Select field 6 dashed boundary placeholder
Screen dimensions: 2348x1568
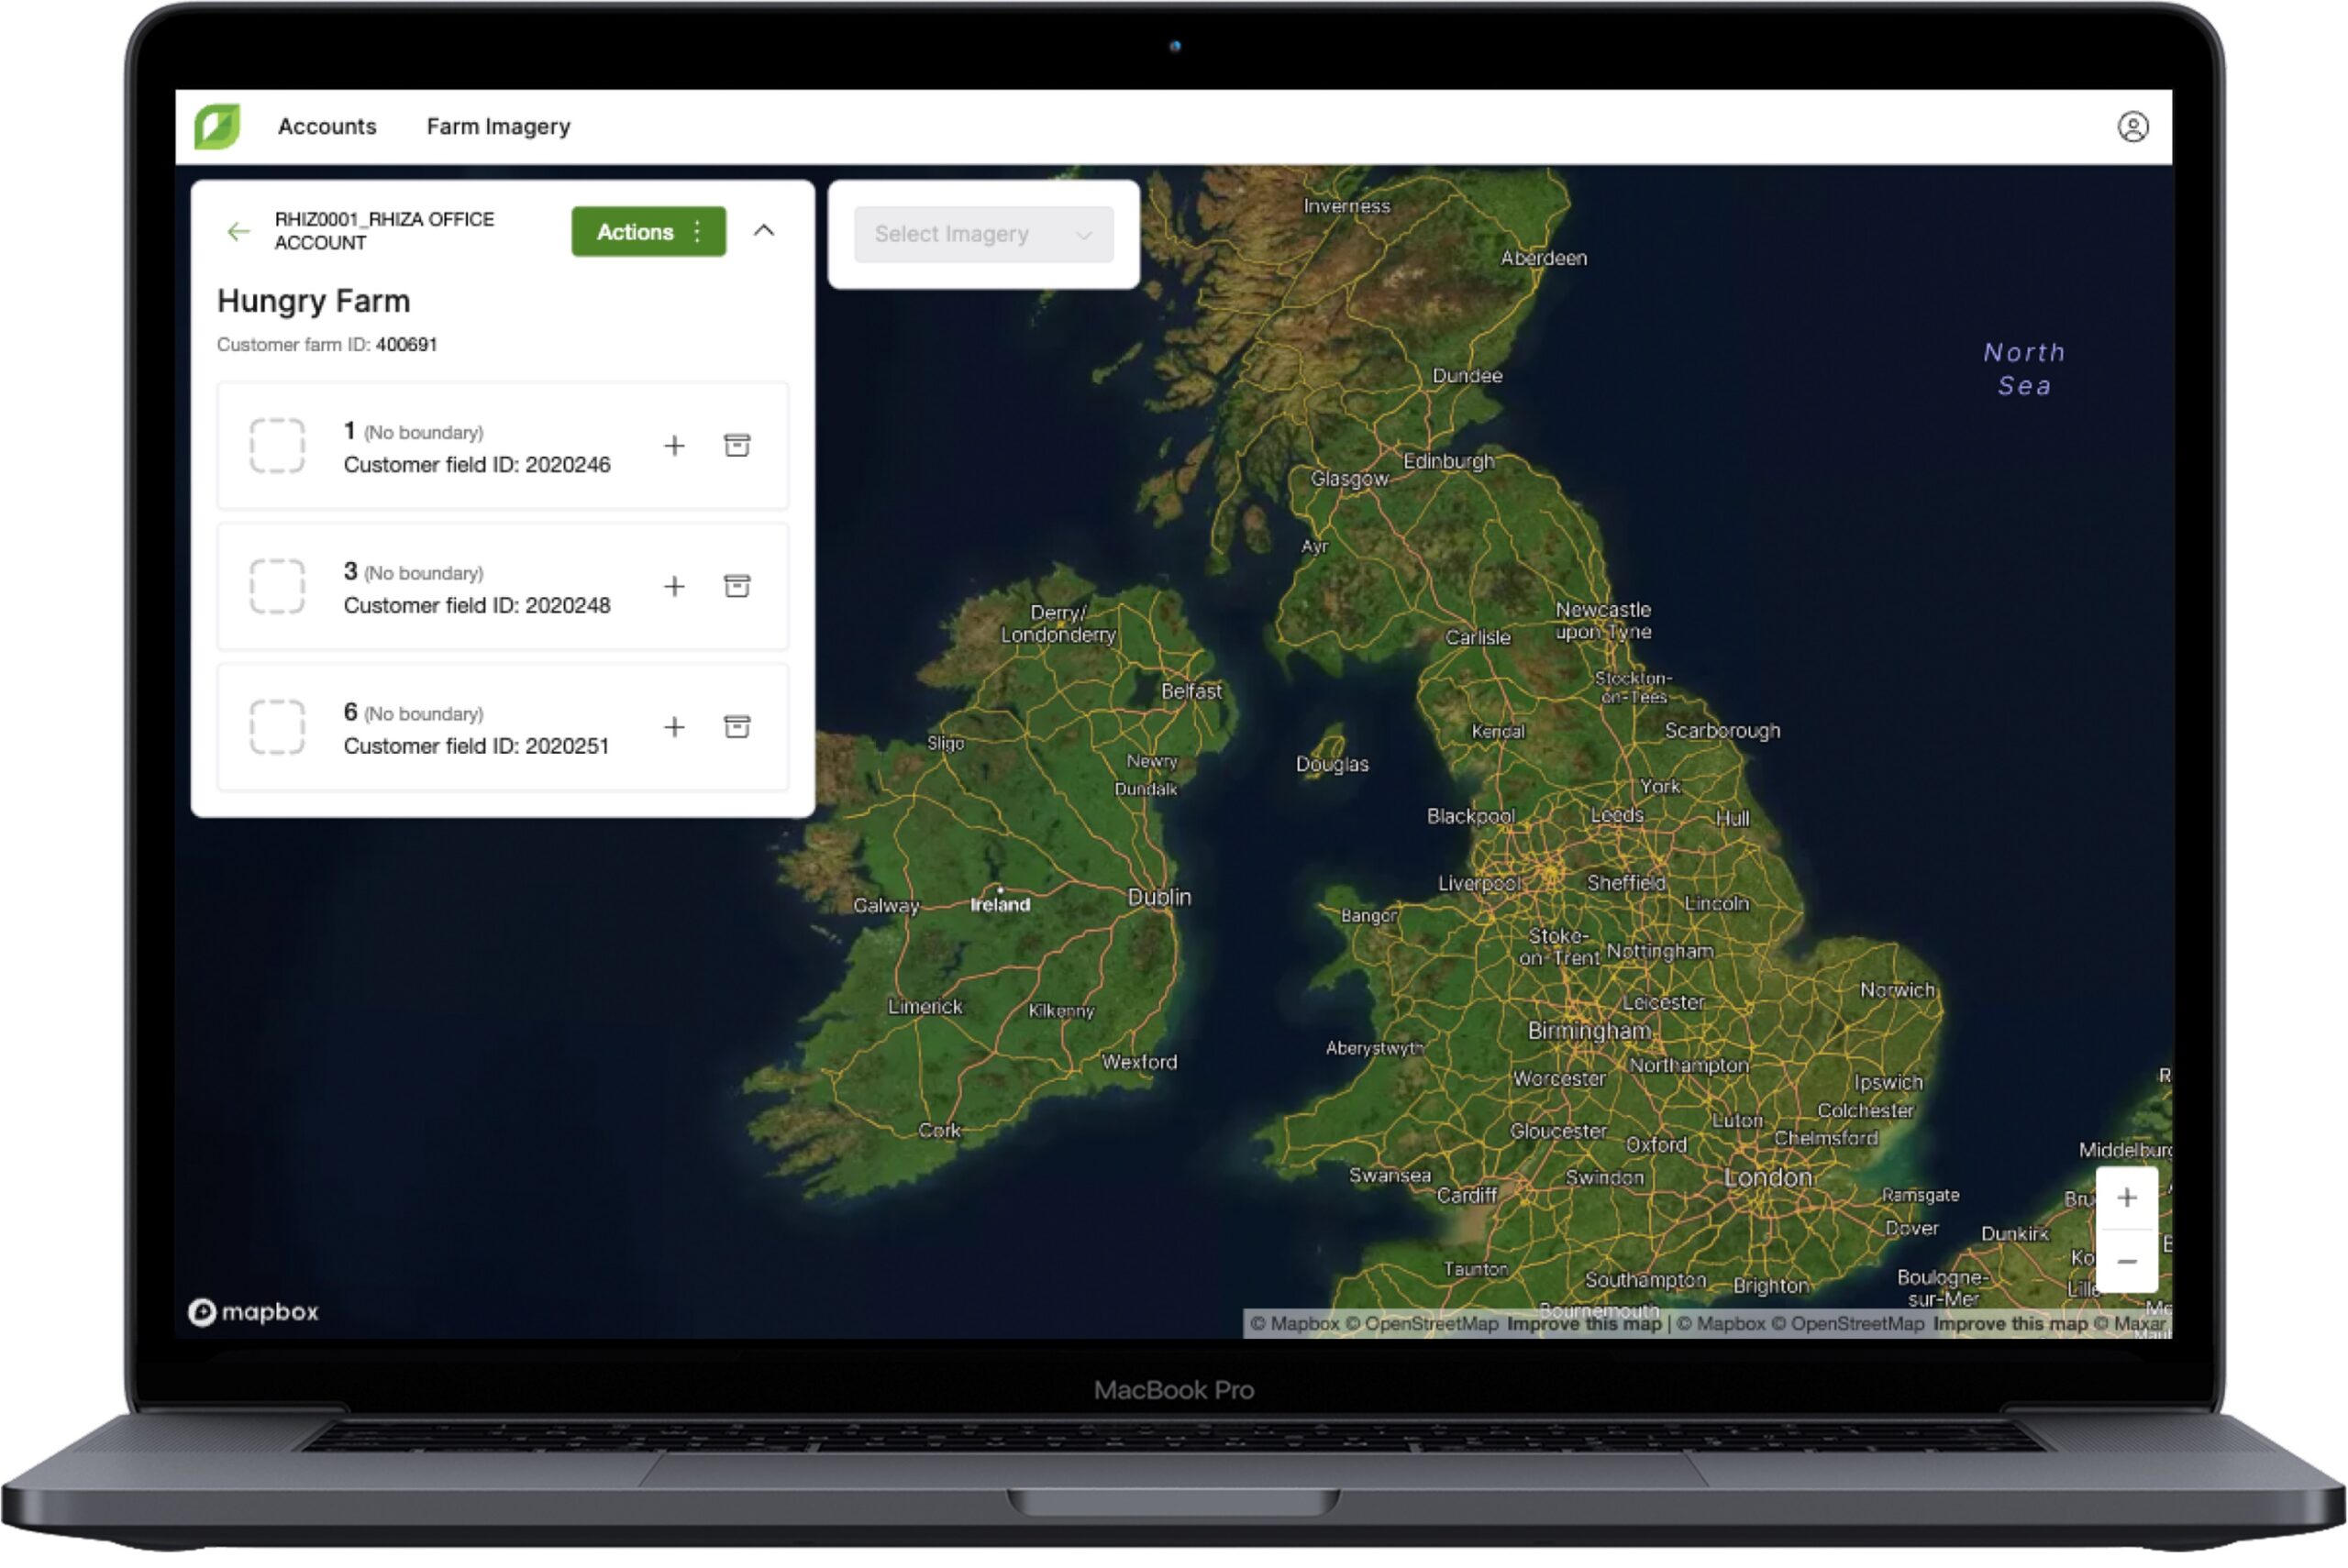click(x=277, y=728)
